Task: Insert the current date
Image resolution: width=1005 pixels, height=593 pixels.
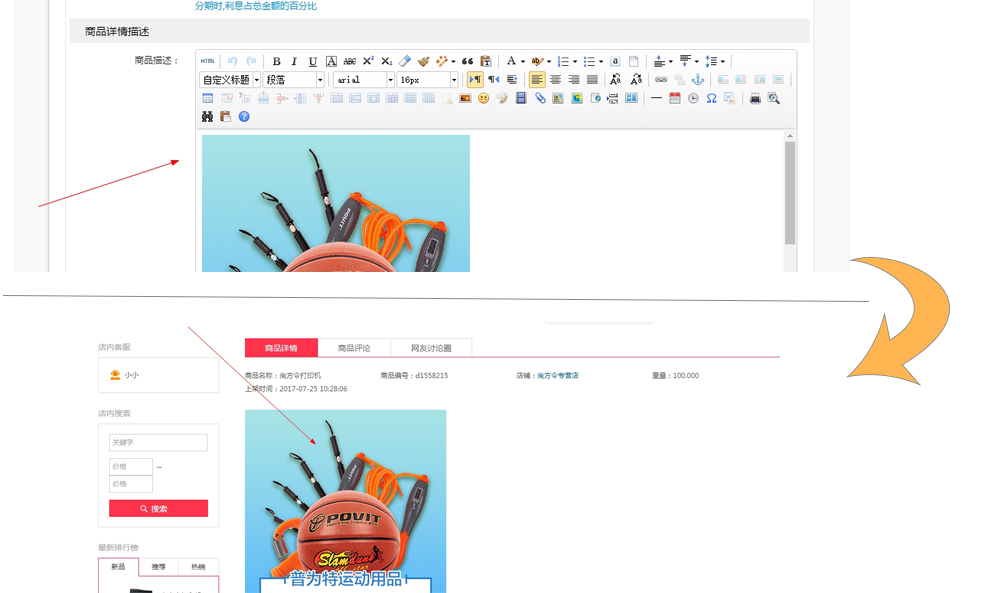Action: [x=675, y=98]
